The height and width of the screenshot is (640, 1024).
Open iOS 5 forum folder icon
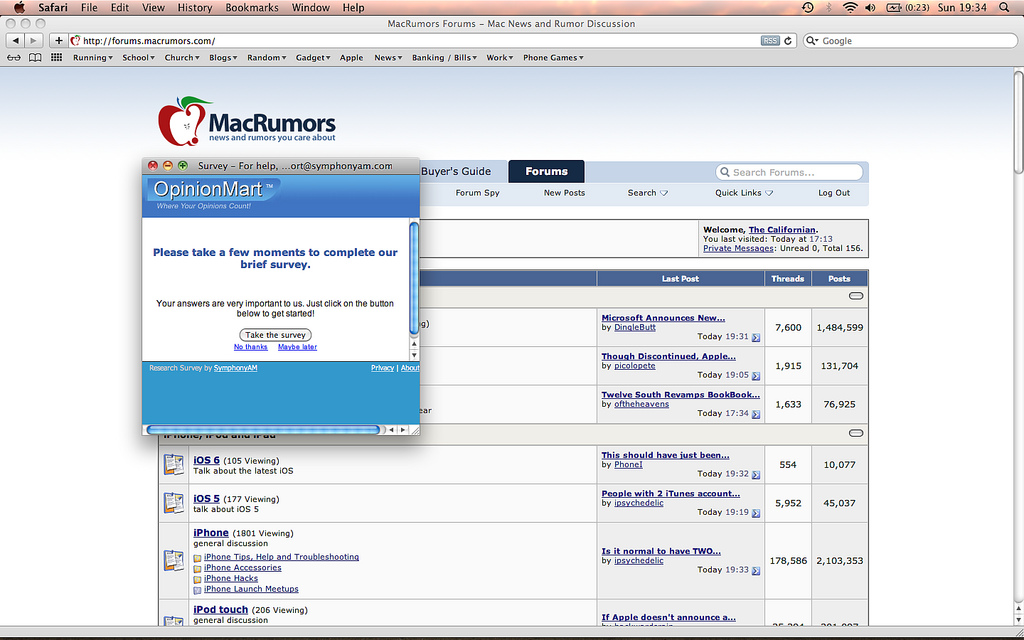tap(174, 503)
